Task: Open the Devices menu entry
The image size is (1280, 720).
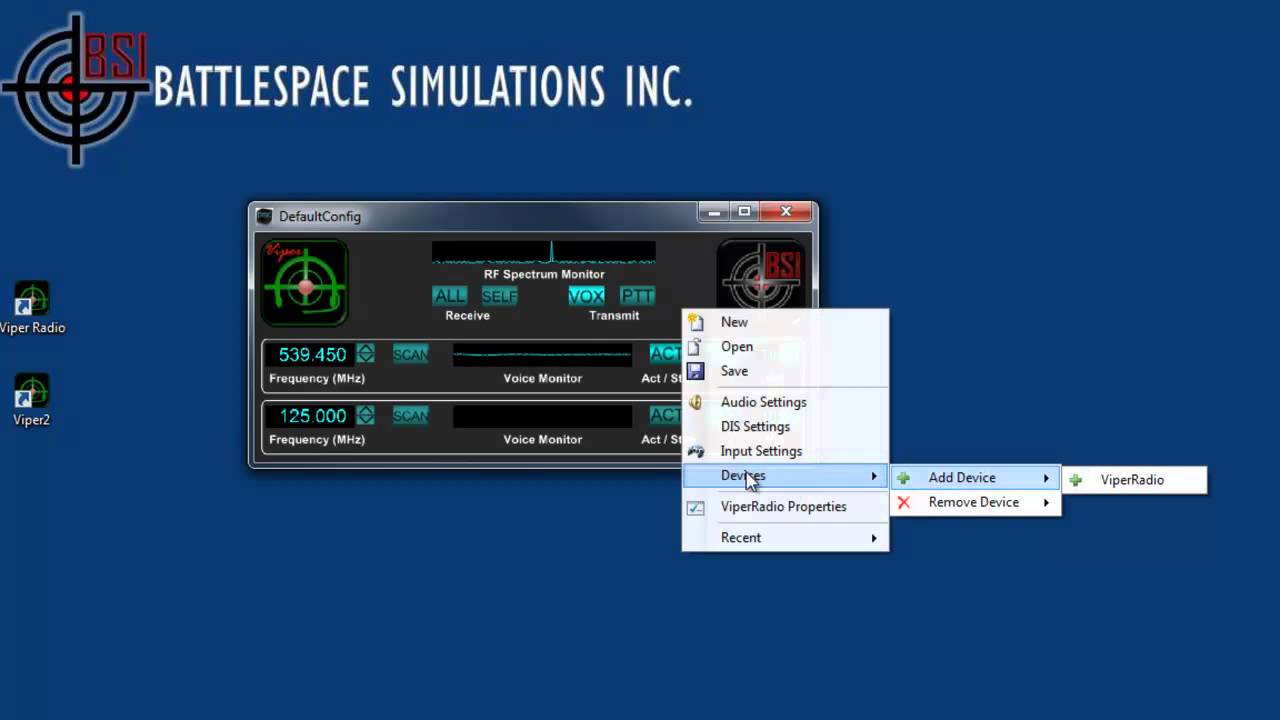Action: tap(785, 476)
